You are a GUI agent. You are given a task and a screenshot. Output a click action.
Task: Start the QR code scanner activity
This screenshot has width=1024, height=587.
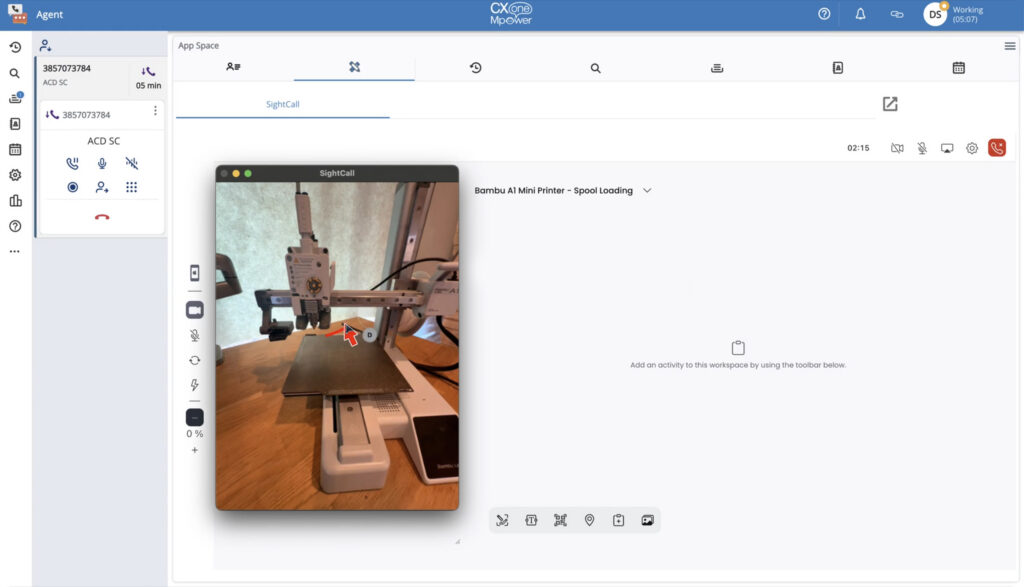560,520
